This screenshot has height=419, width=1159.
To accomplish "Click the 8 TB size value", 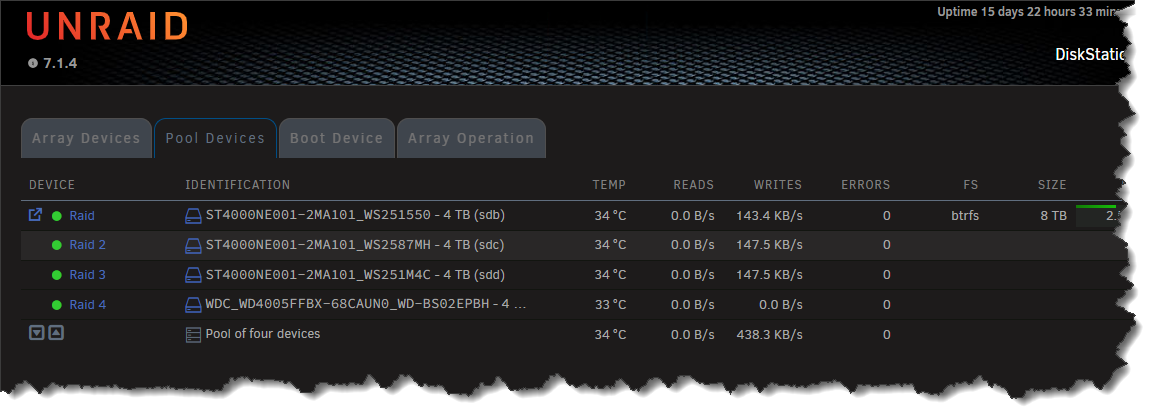I will pyautogui.click(x=1053, y=216).
